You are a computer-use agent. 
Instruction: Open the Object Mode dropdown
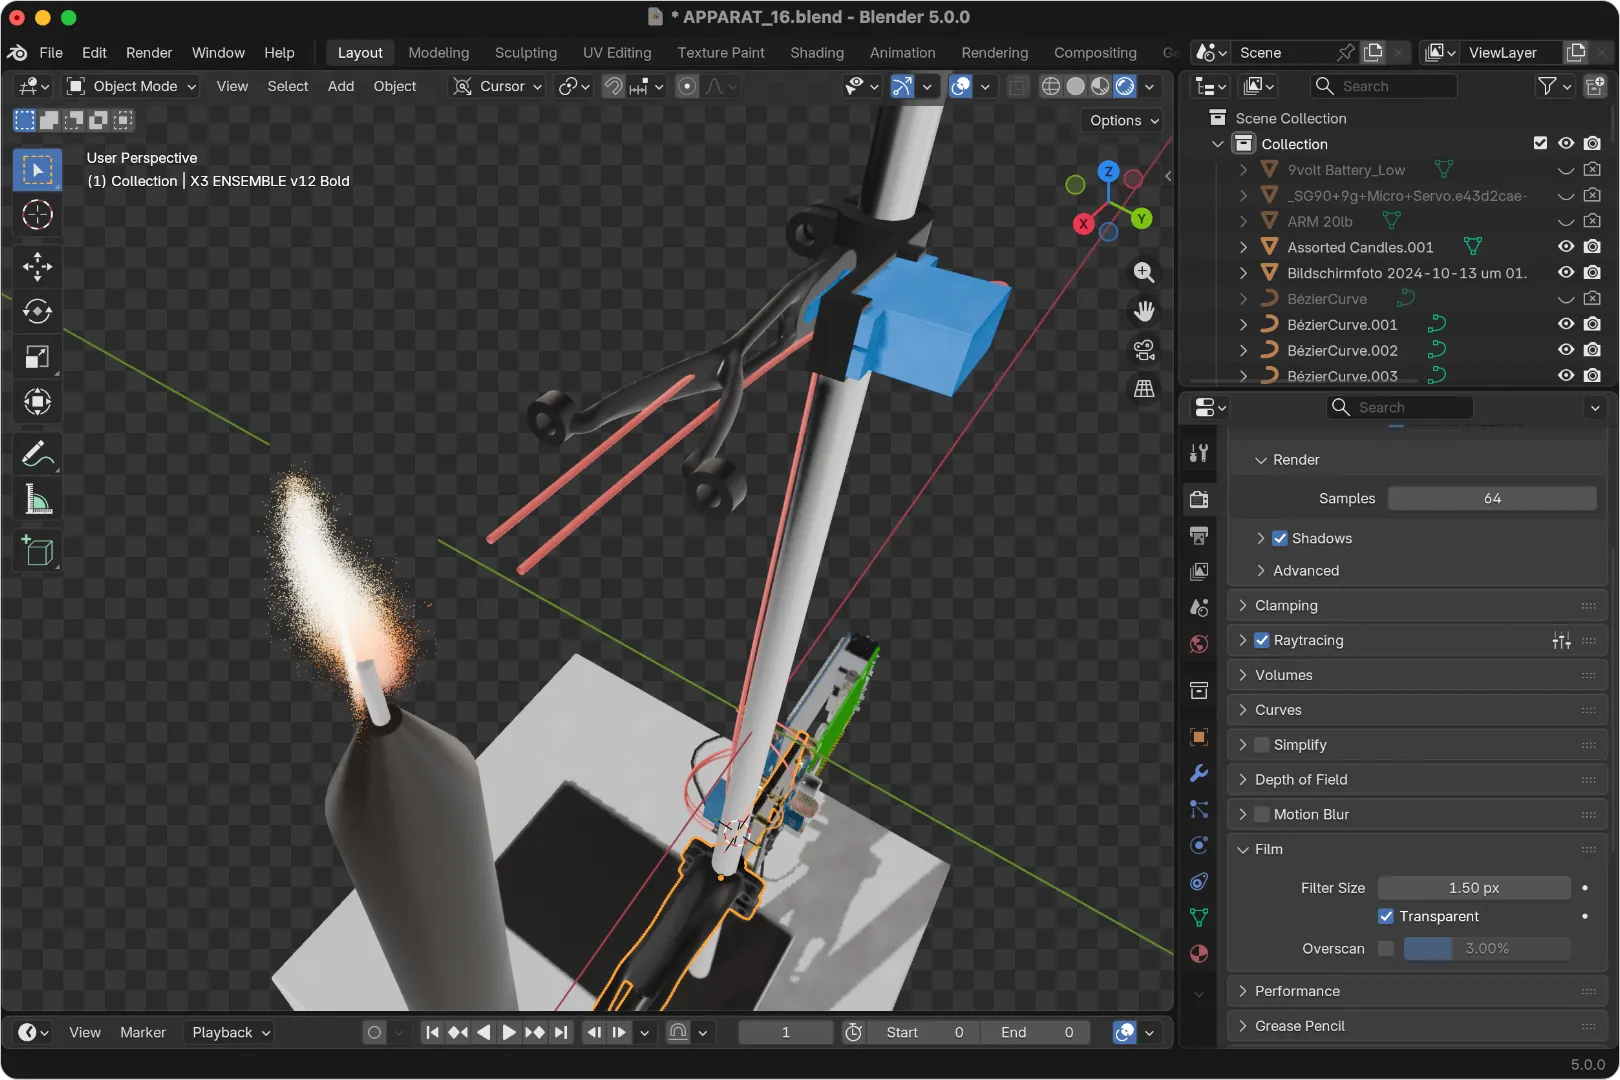point(129,86)
